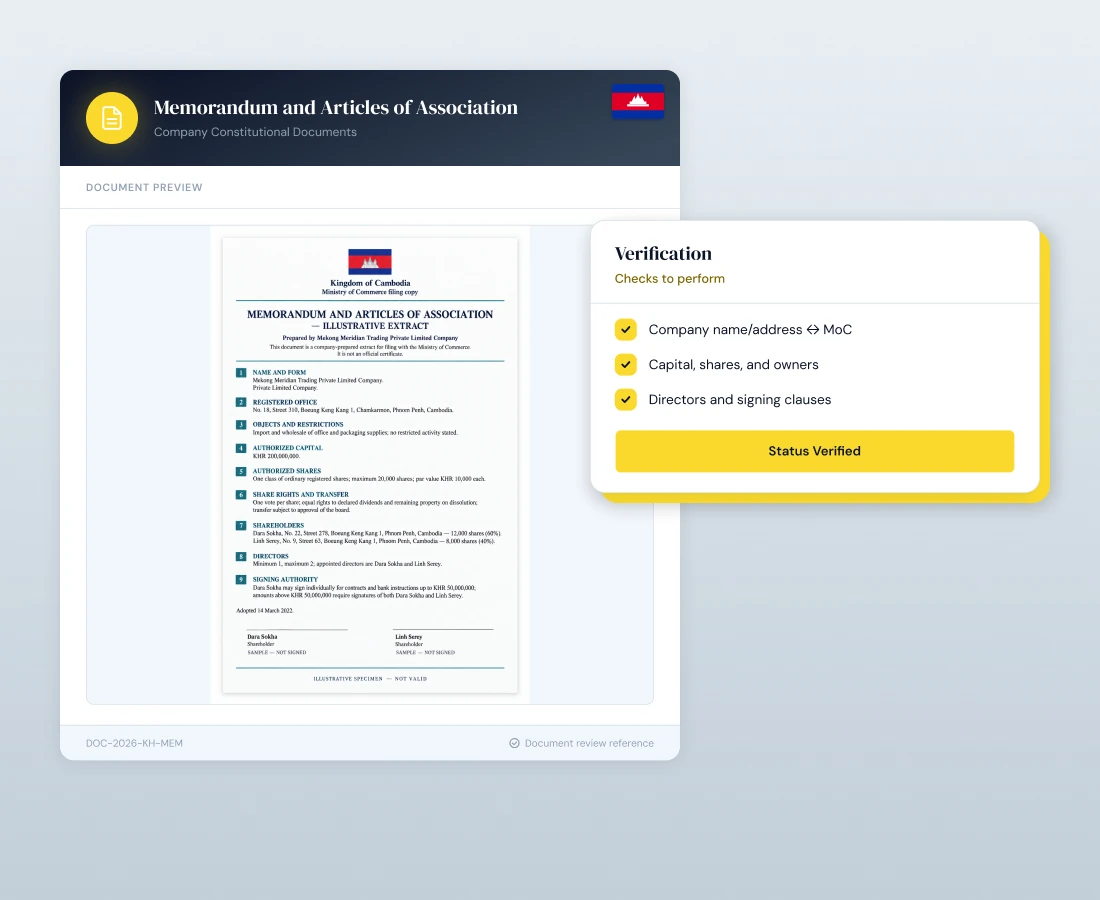The width and height of the screenshot is (1100, 900).
Task: Click the Cambodia flag on document preview
Action: pos(370,262)
